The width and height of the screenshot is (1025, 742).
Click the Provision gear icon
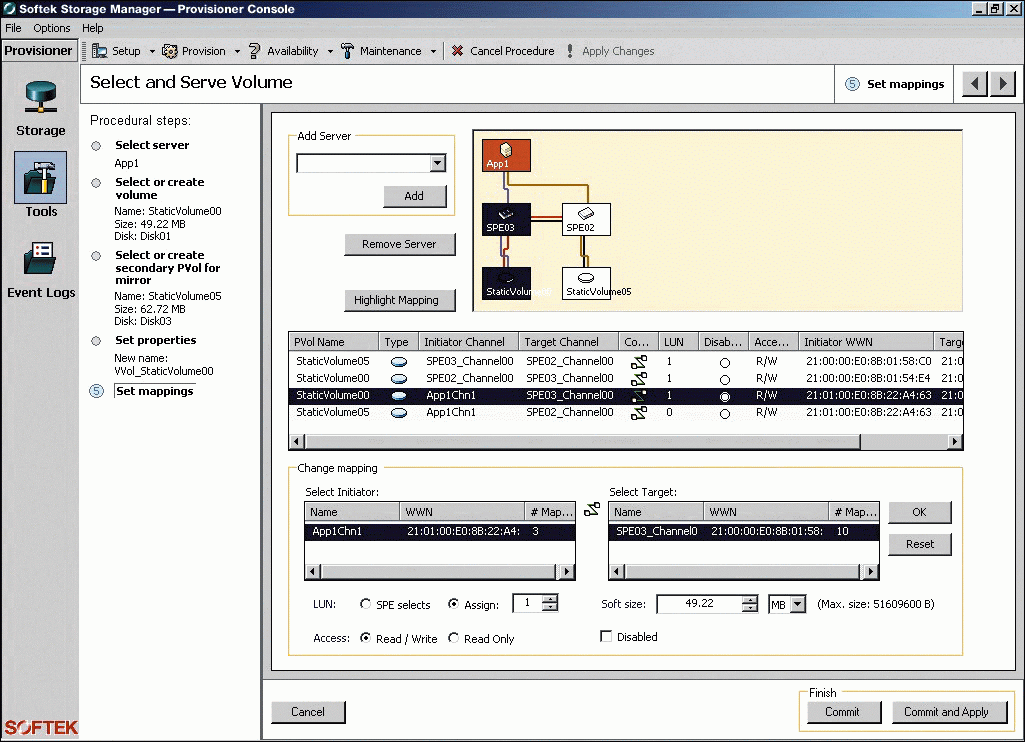(169, 51)
